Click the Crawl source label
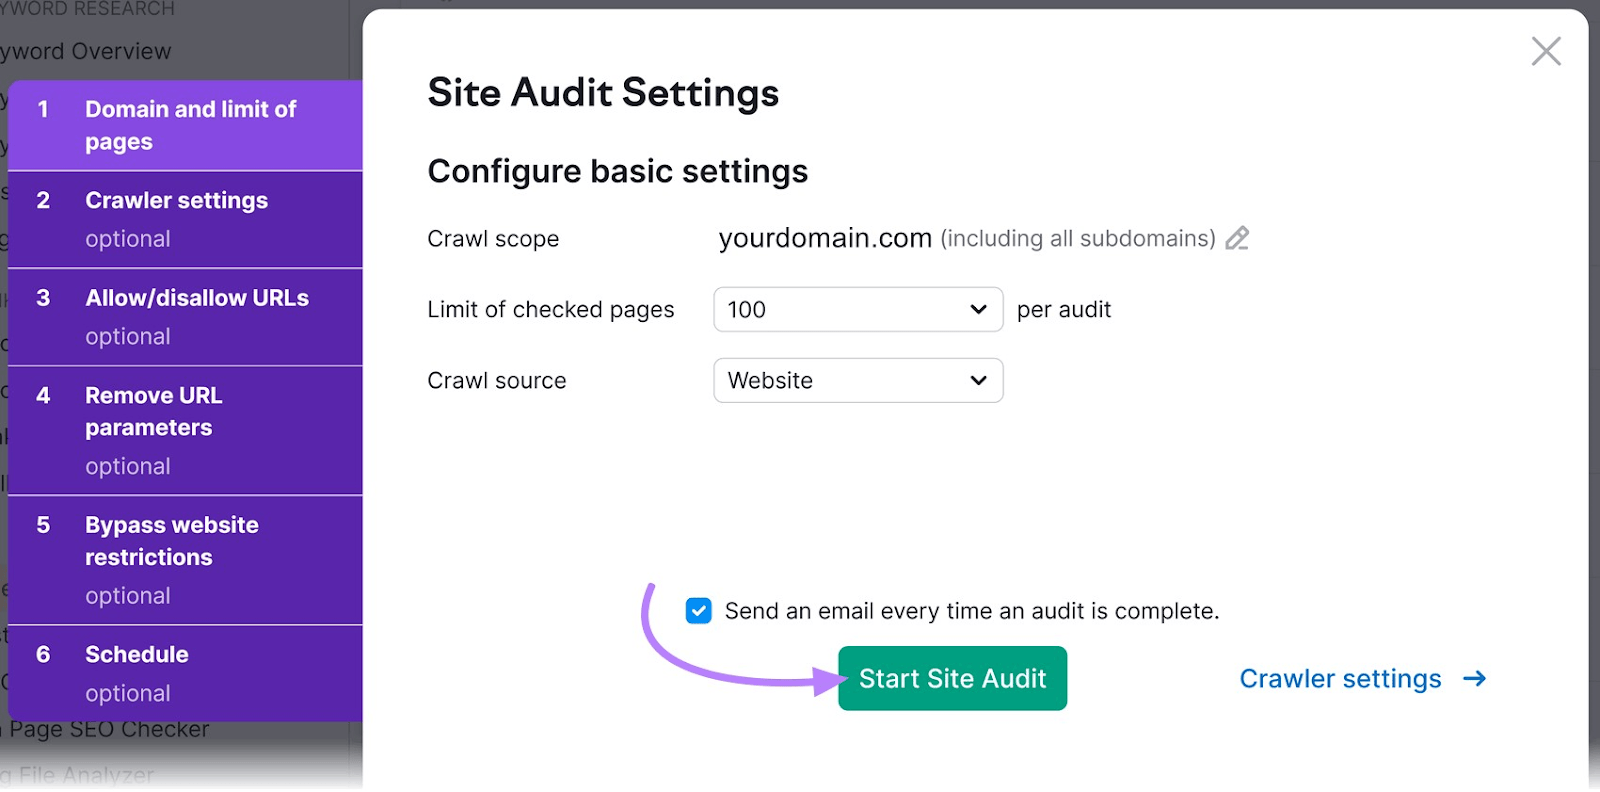The width and height of the screenshot is (1600, 792). pos(497,381)
